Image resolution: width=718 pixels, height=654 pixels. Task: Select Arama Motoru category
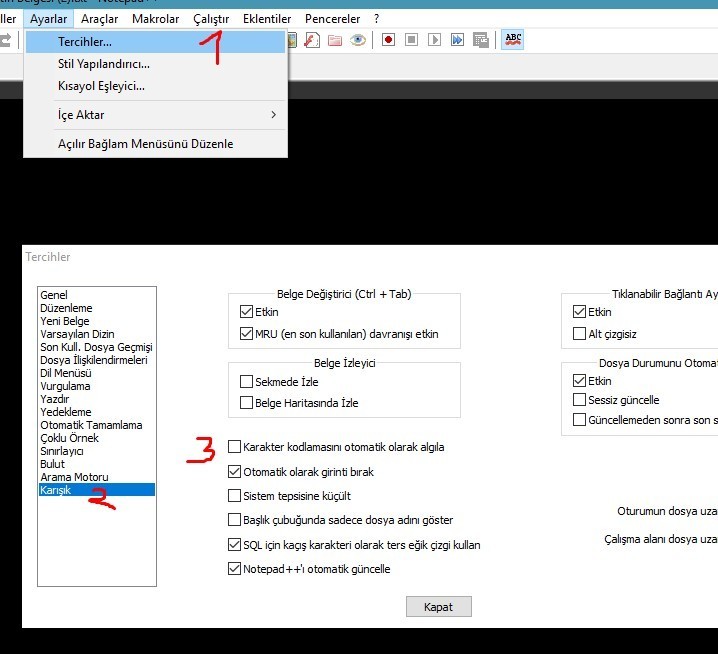pos(97,477)
